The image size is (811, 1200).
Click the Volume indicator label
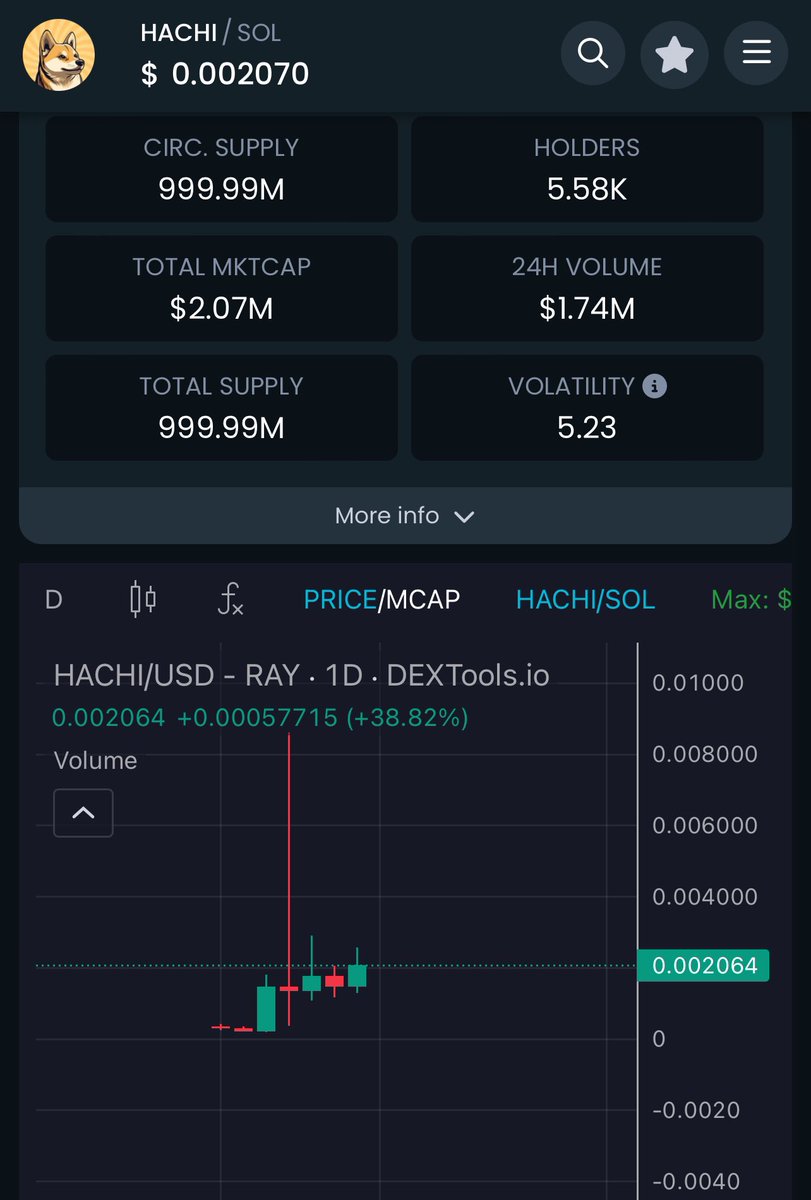pyautogui.click(x=95, y=761)
